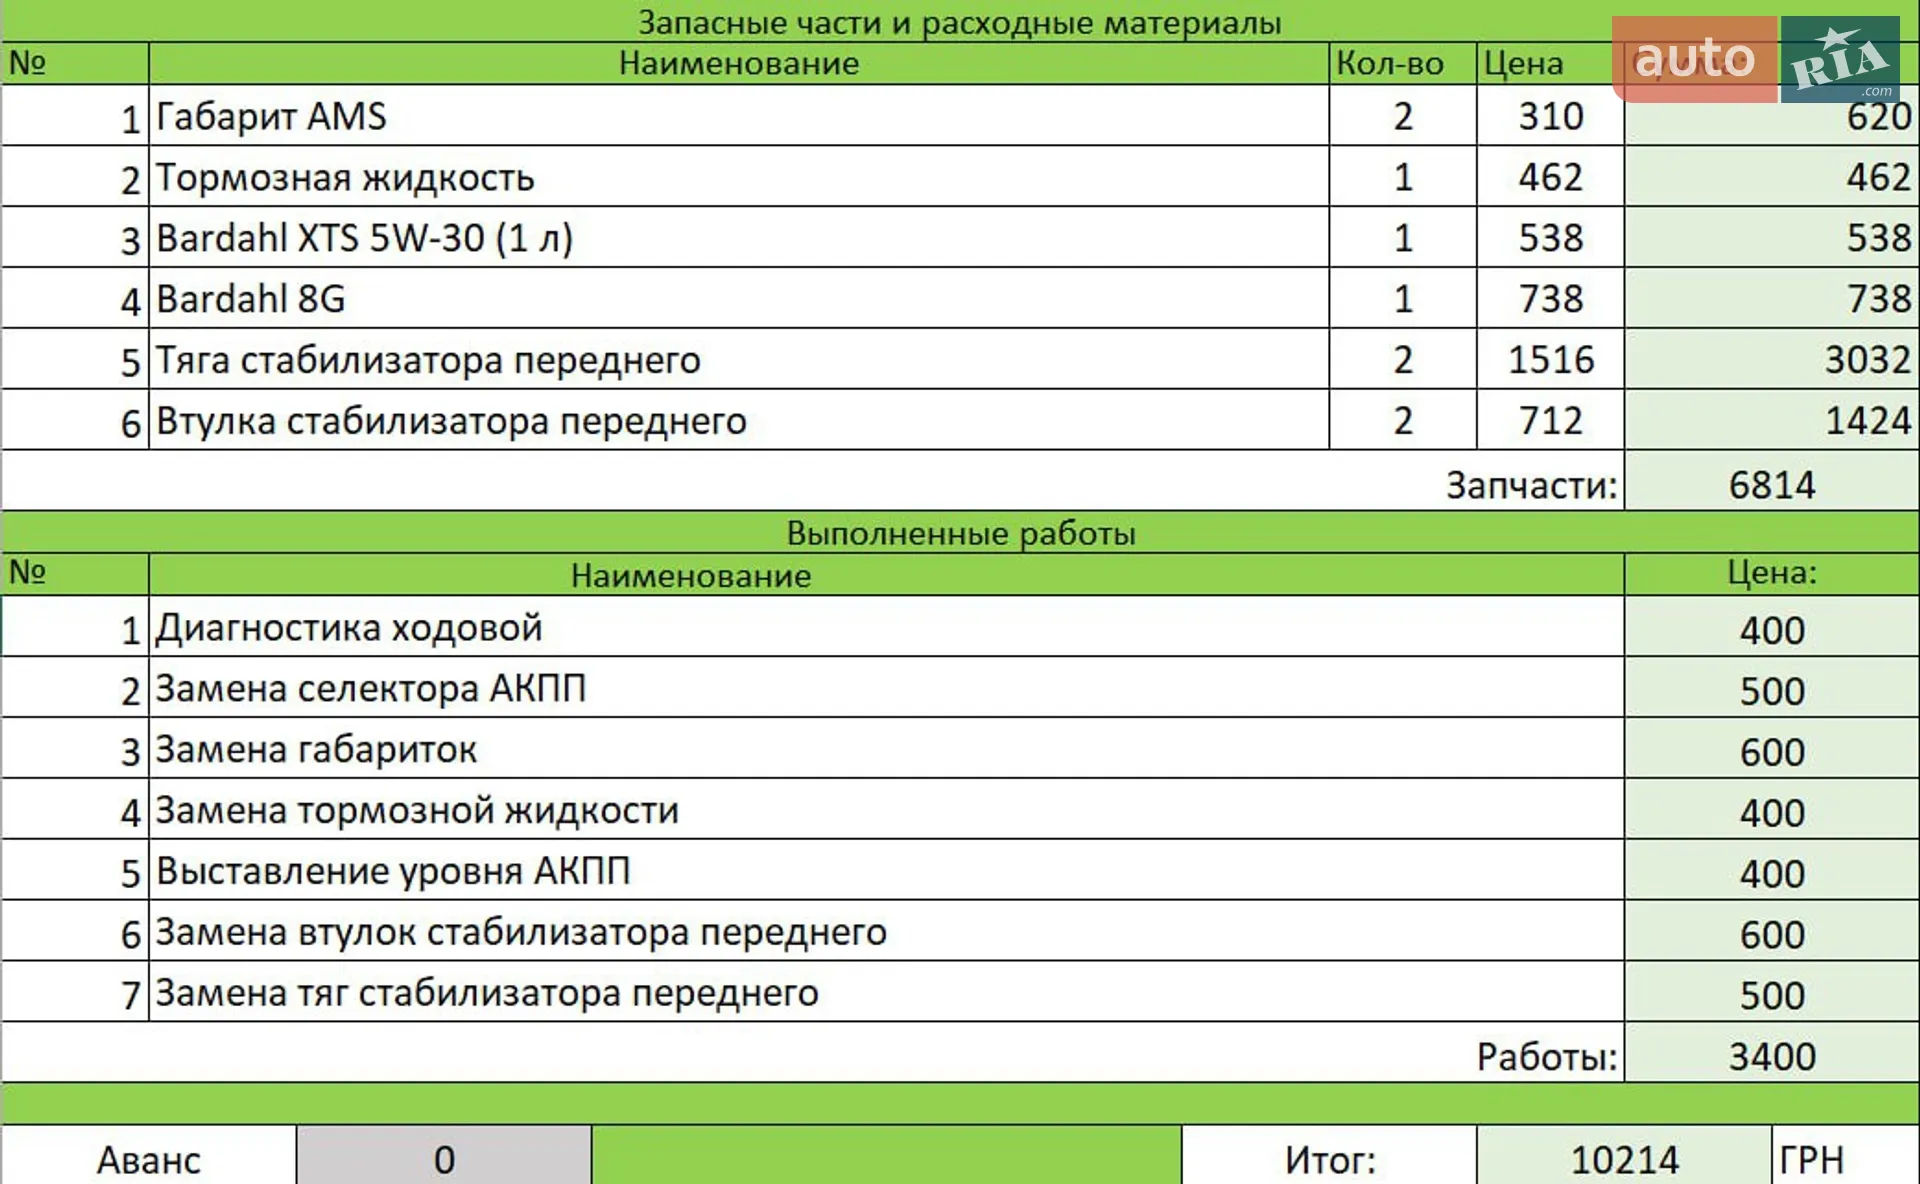Click the 'Габарит AMS' cell
Image resolution: width=1920 pixels, height=1184 pixels.
tap(739, 116)
